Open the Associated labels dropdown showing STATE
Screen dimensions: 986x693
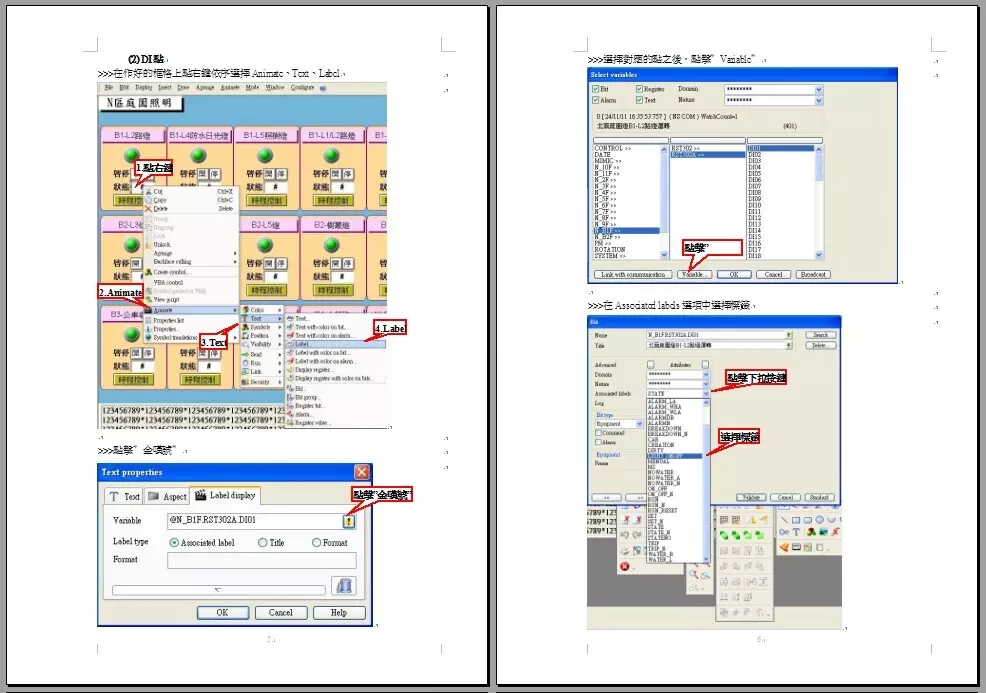(705, 394)
